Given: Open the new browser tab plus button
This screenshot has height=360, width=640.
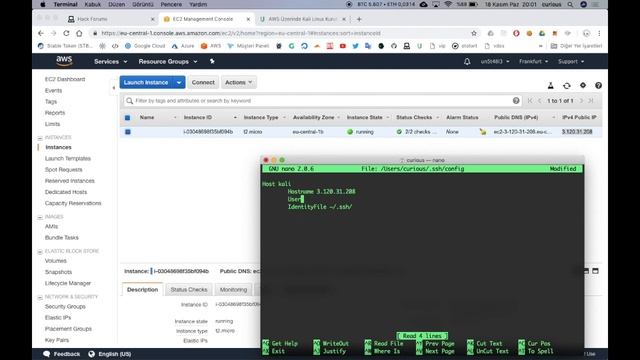Looking at the screenshot, I should [359, 19].
